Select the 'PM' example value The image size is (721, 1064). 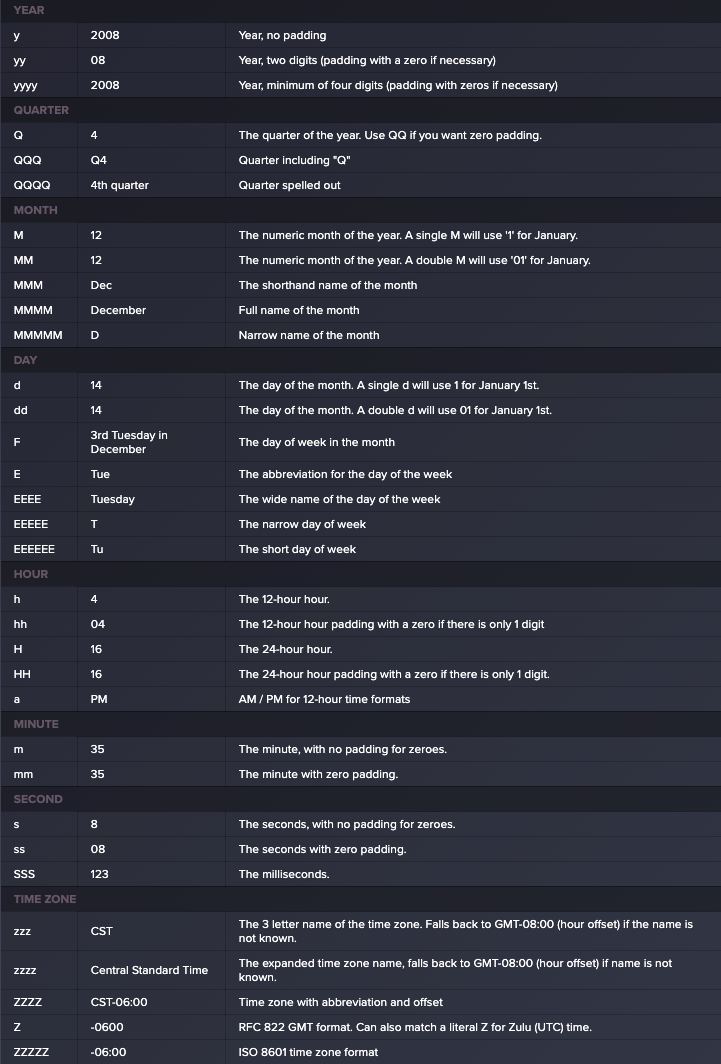click(99, 699)
